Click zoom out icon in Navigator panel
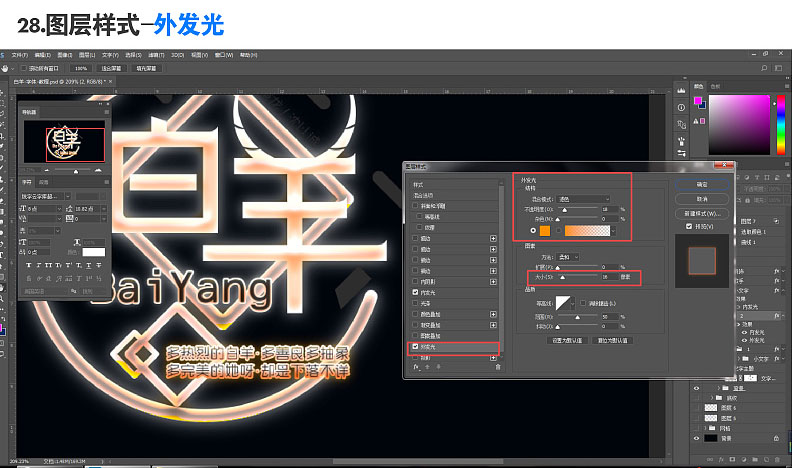Viewport: 800px width, 468px height. pos(47,170)
